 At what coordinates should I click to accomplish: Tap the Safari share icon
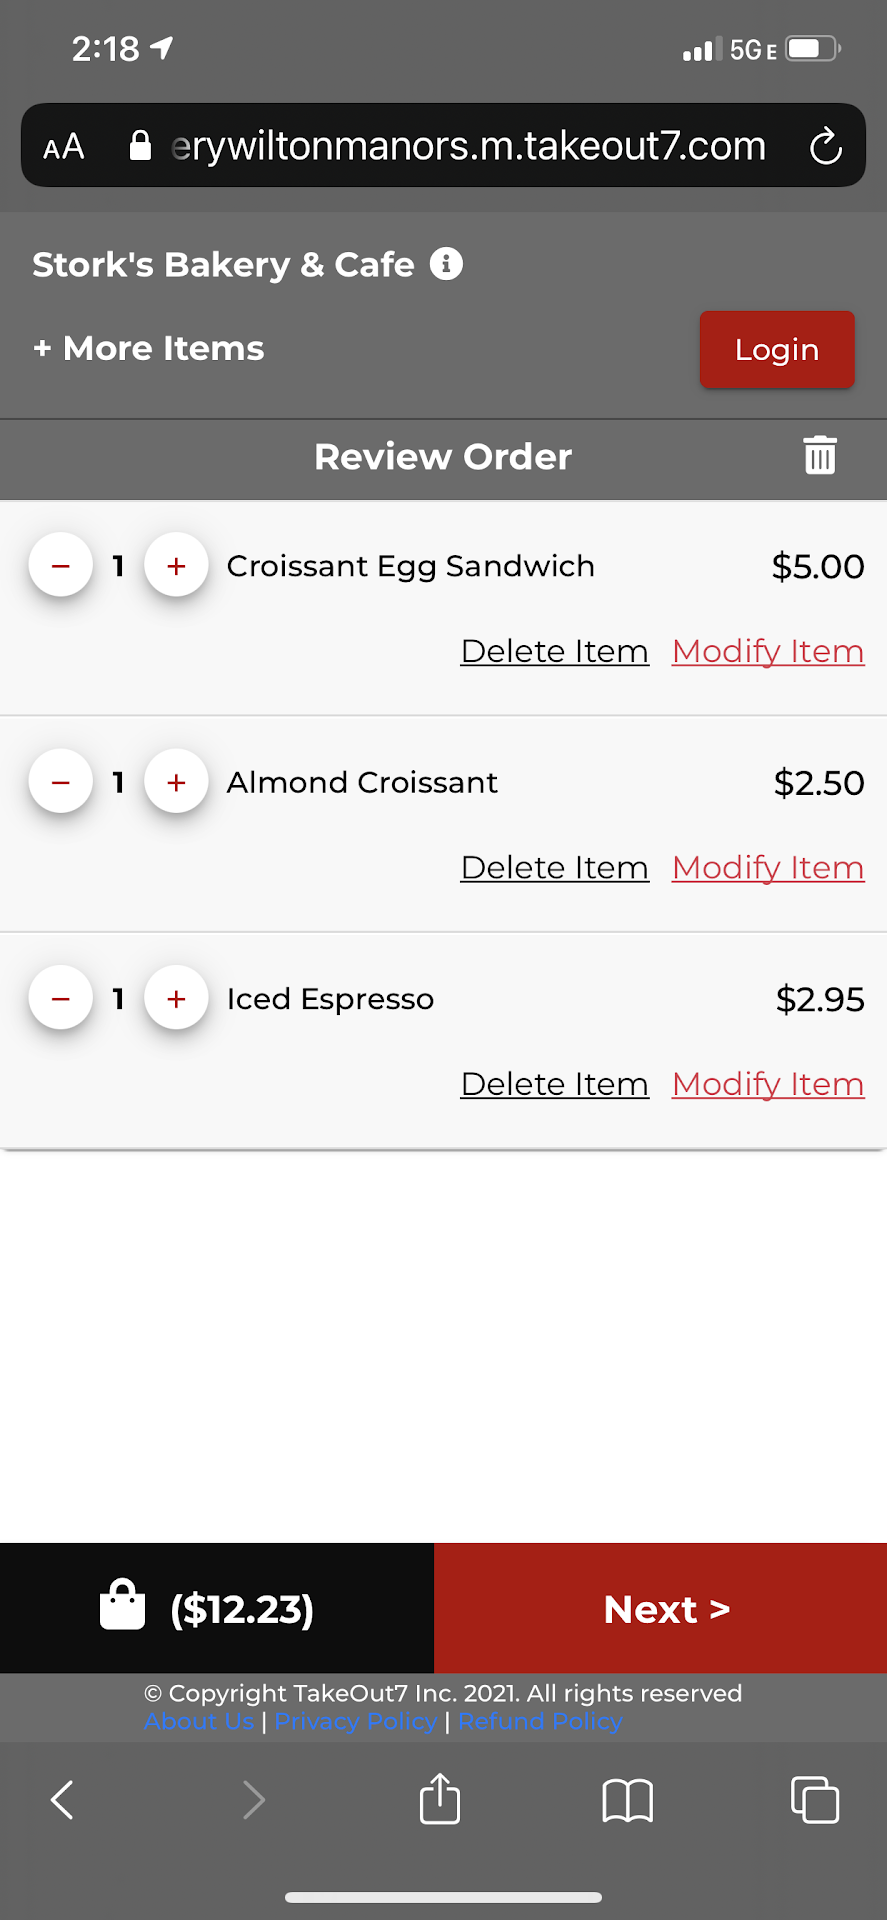click(x=440, y=1799)
